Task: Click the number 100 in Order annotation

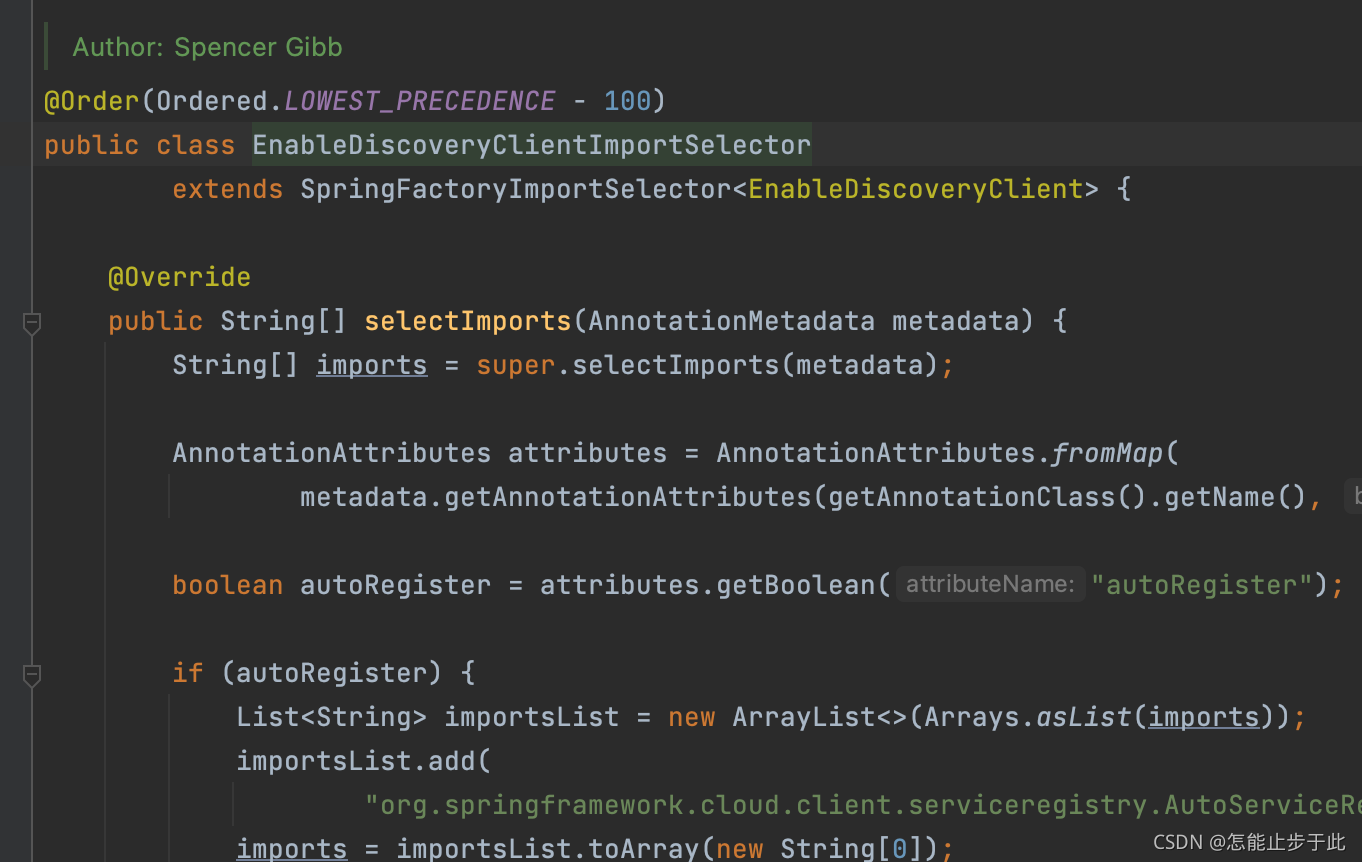Action: point(628,101)
